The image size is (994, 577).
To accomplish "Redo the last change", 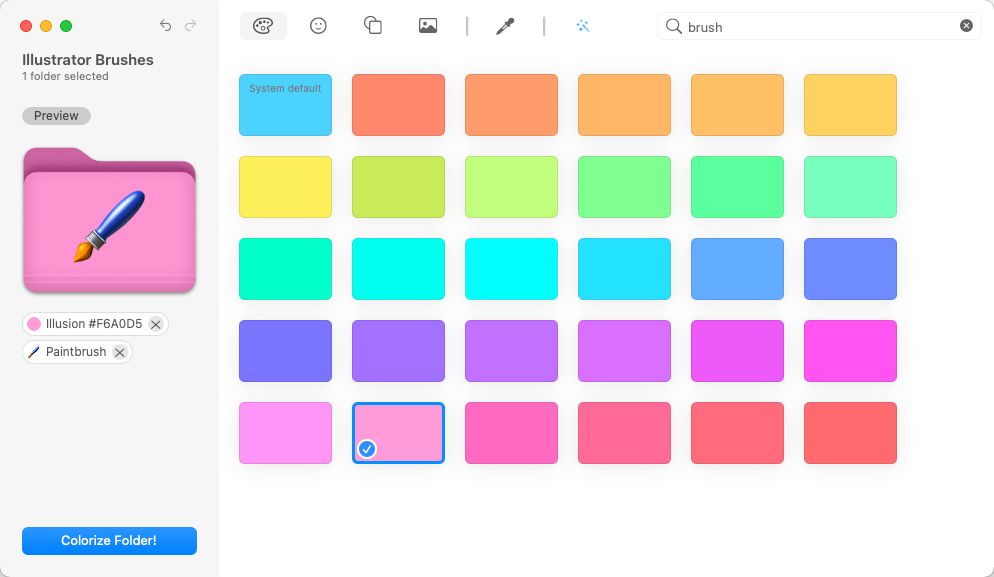I will click(x=190, y=25).
